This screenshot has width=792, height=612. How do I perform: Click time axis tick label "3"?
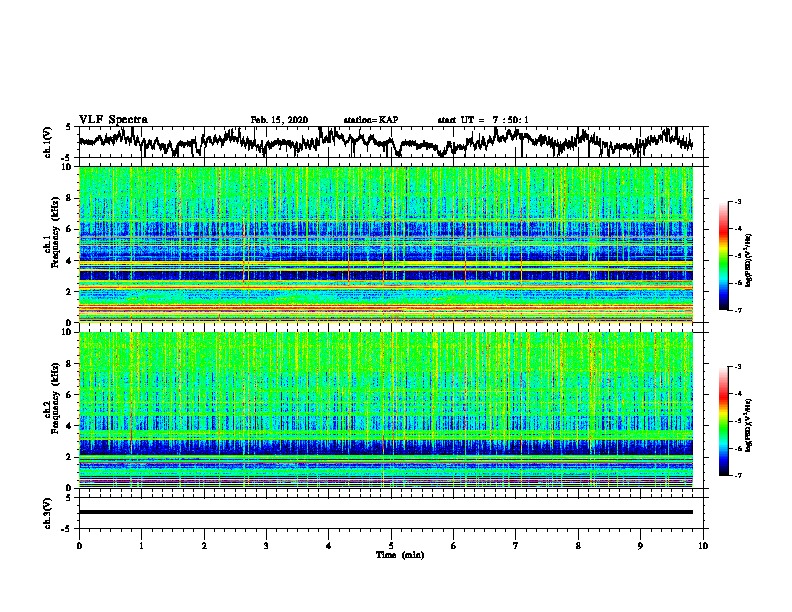pos(266,546)
